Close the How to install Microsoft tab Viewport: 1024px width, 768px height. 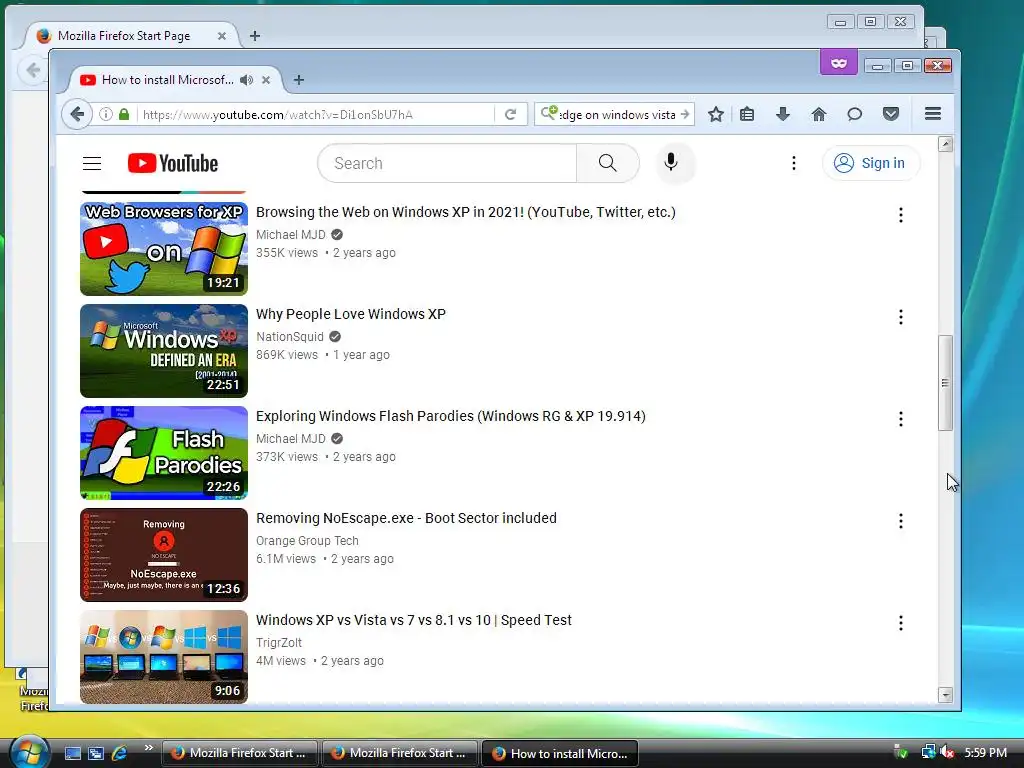(266, 80)
